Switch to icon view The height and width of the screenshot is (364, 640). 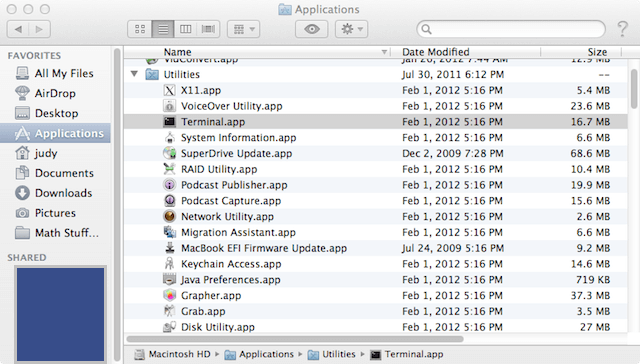coord(140,29)
